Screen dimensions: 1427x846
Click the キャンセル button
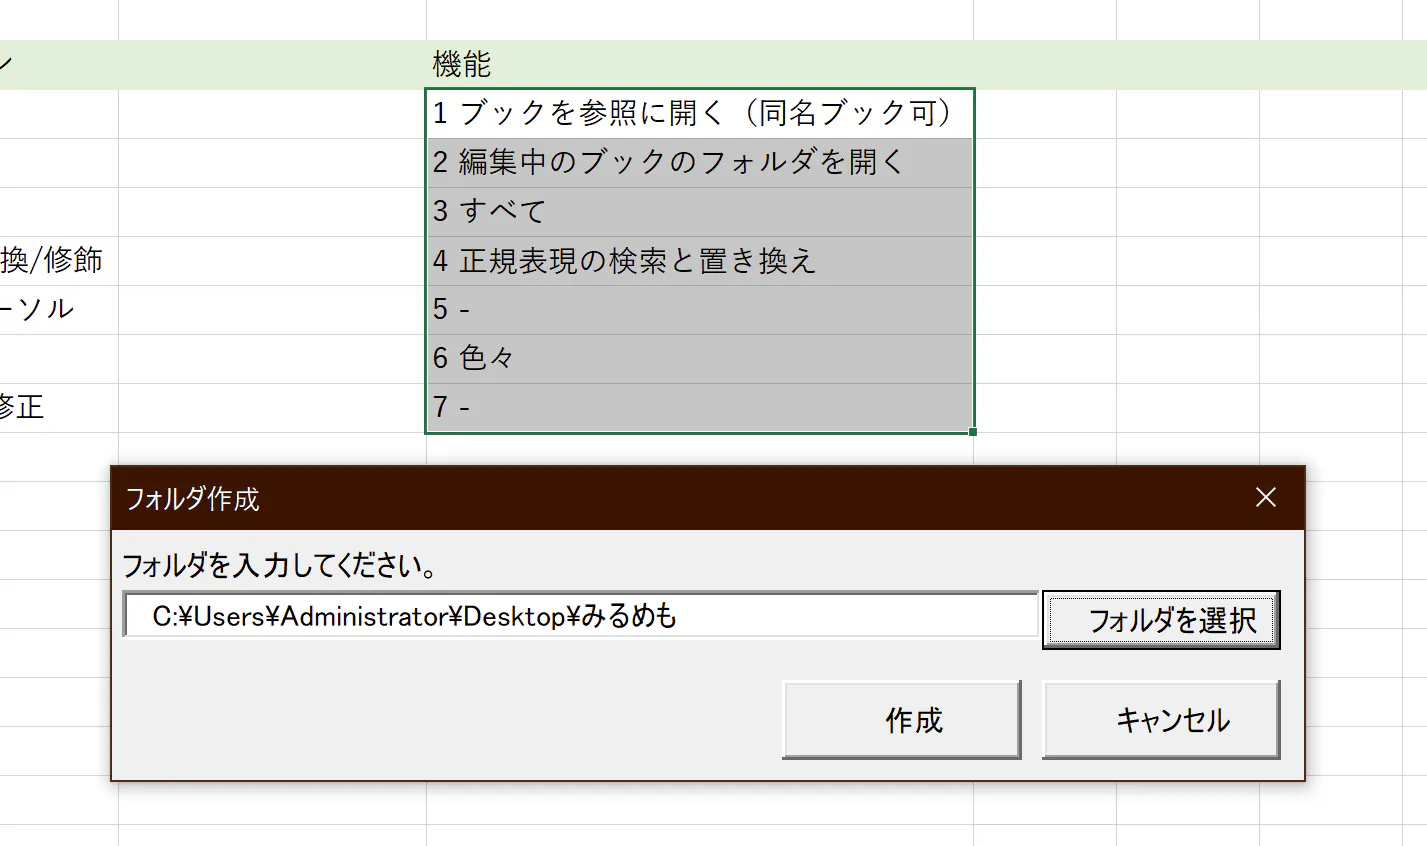[x=1161, y=720]
